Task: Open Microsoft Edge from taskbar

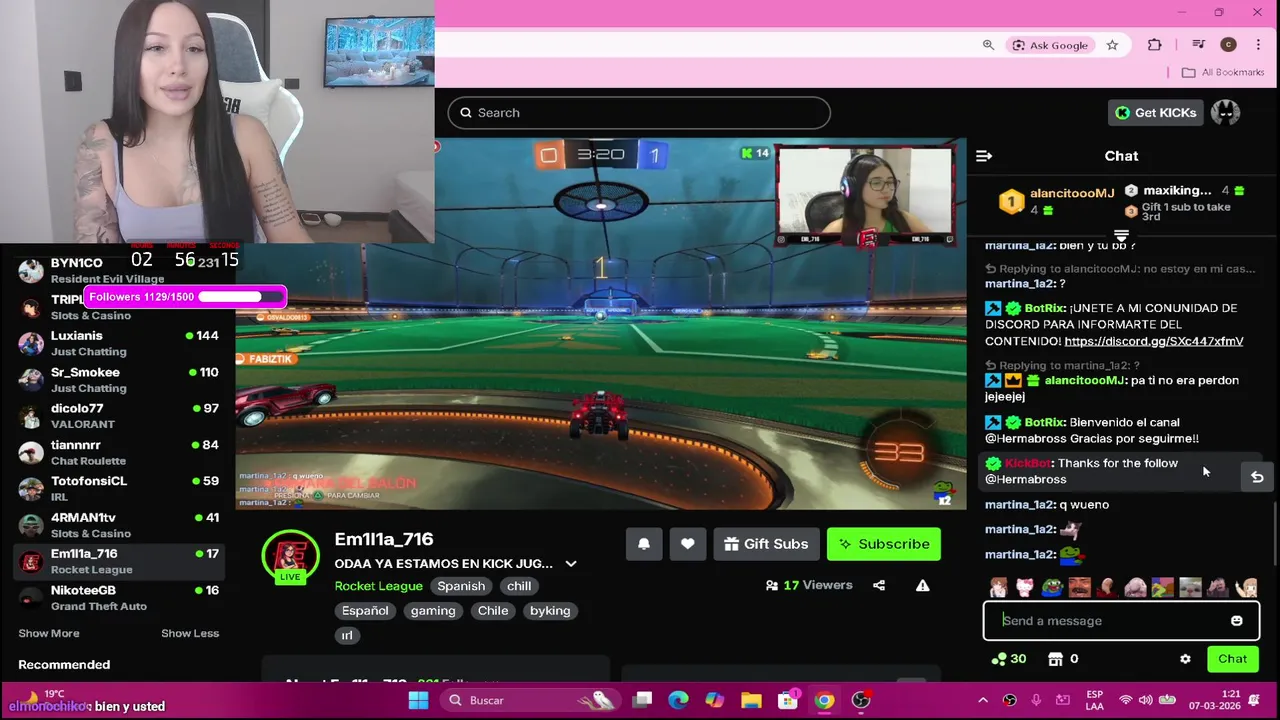Action: coord(678,700)
